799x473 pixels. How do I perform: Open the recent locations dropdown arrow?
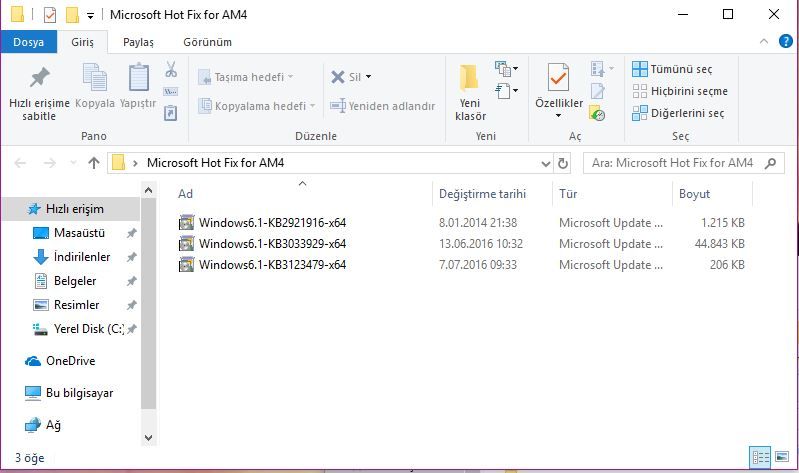coord(73,163)
